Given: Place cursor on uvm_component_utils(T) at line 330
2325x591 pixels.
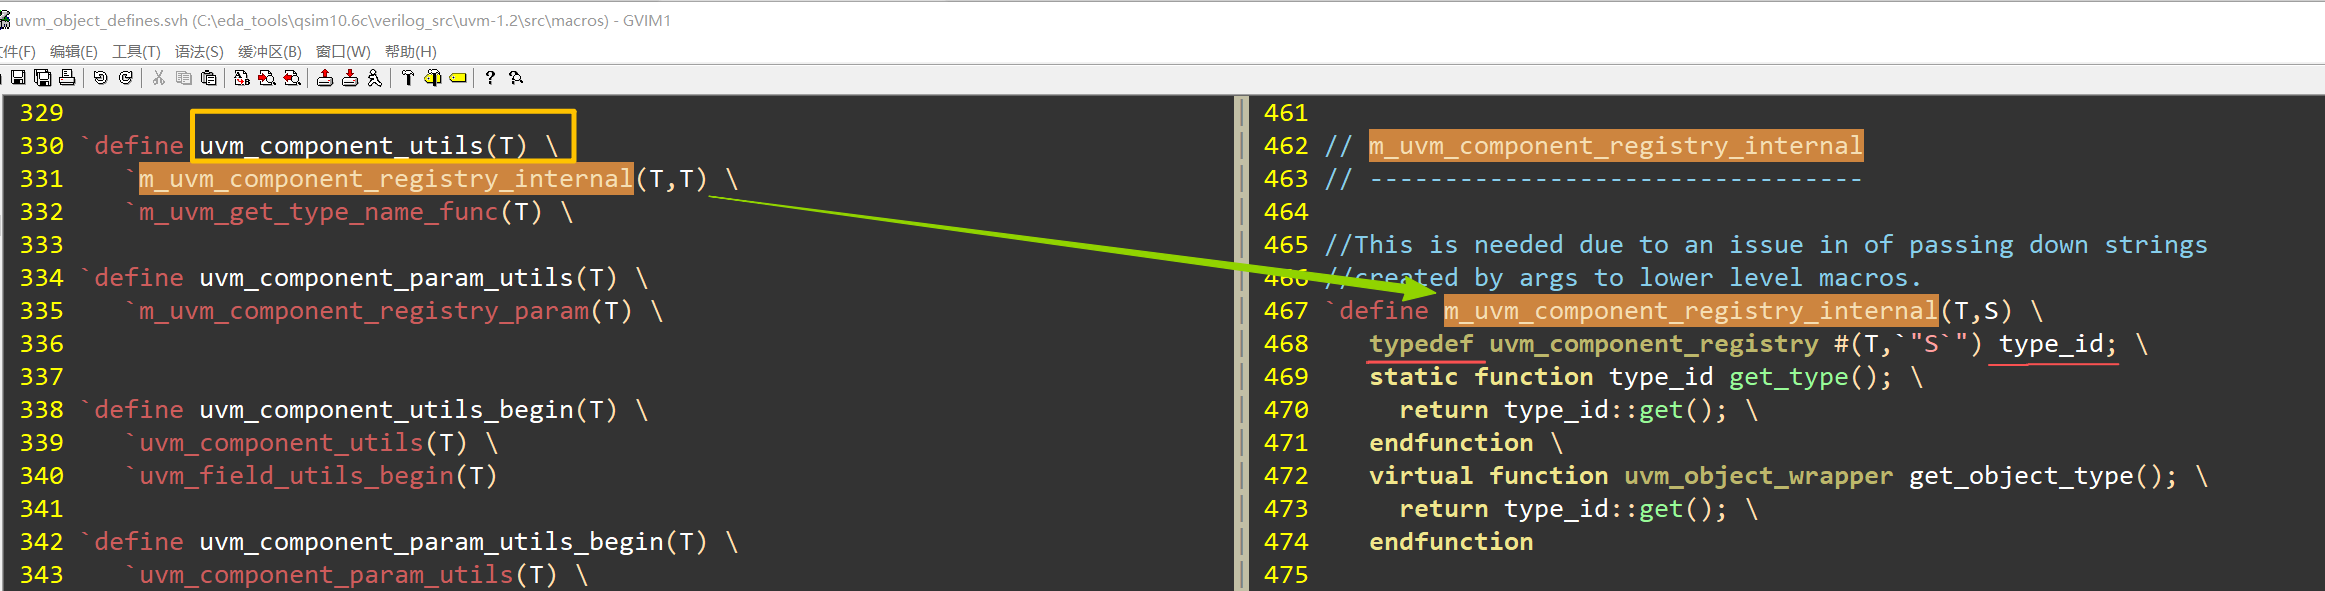Looking at the screenshot, I should pyautogui.click(x=363, y=146).
